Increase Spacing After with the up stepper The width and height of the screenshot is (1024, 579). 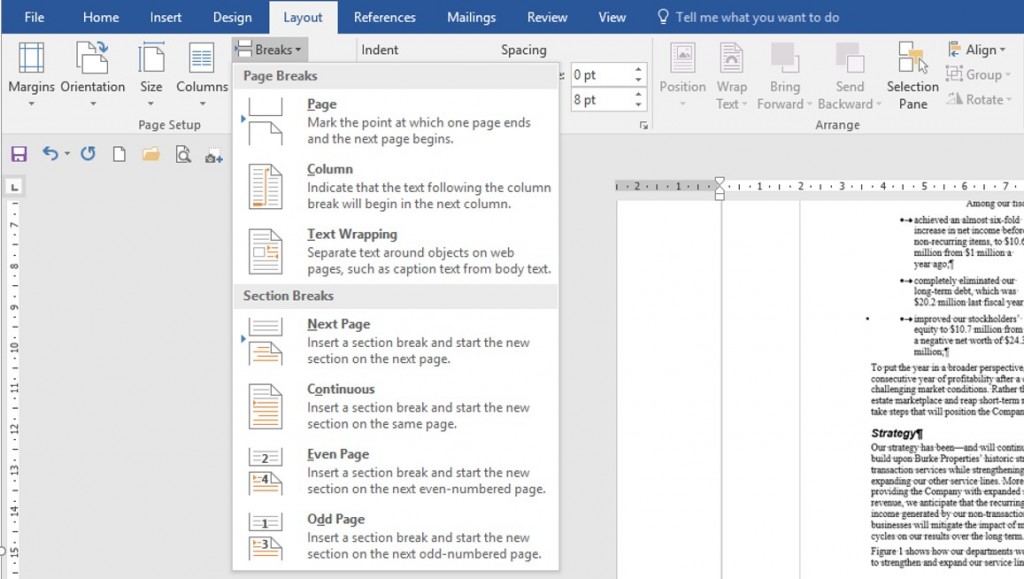(x=637, y=92)
